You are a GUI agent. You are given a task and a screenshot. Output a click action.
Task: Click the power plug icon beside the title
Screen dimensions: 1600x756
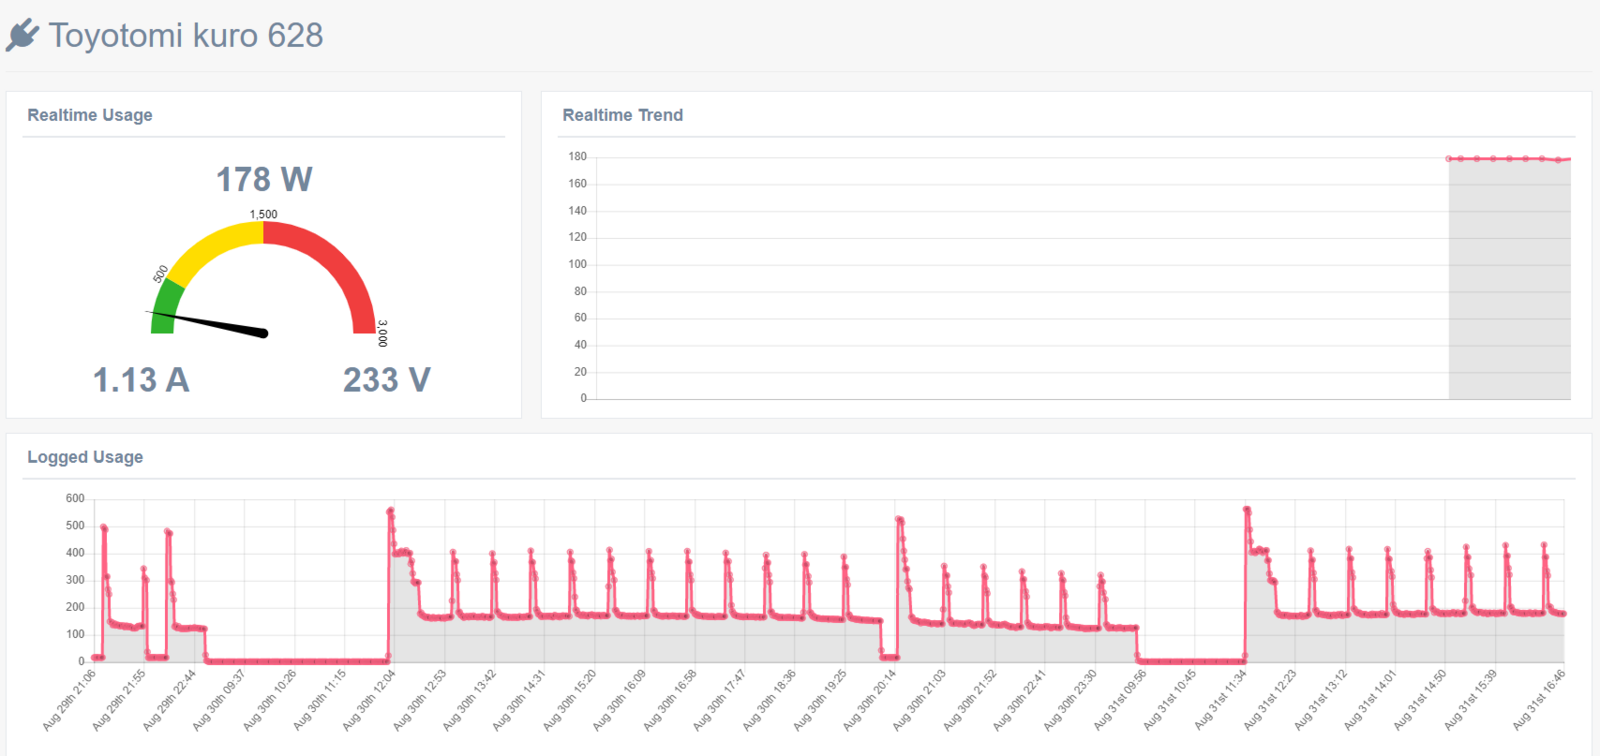[x=22, y=35]
